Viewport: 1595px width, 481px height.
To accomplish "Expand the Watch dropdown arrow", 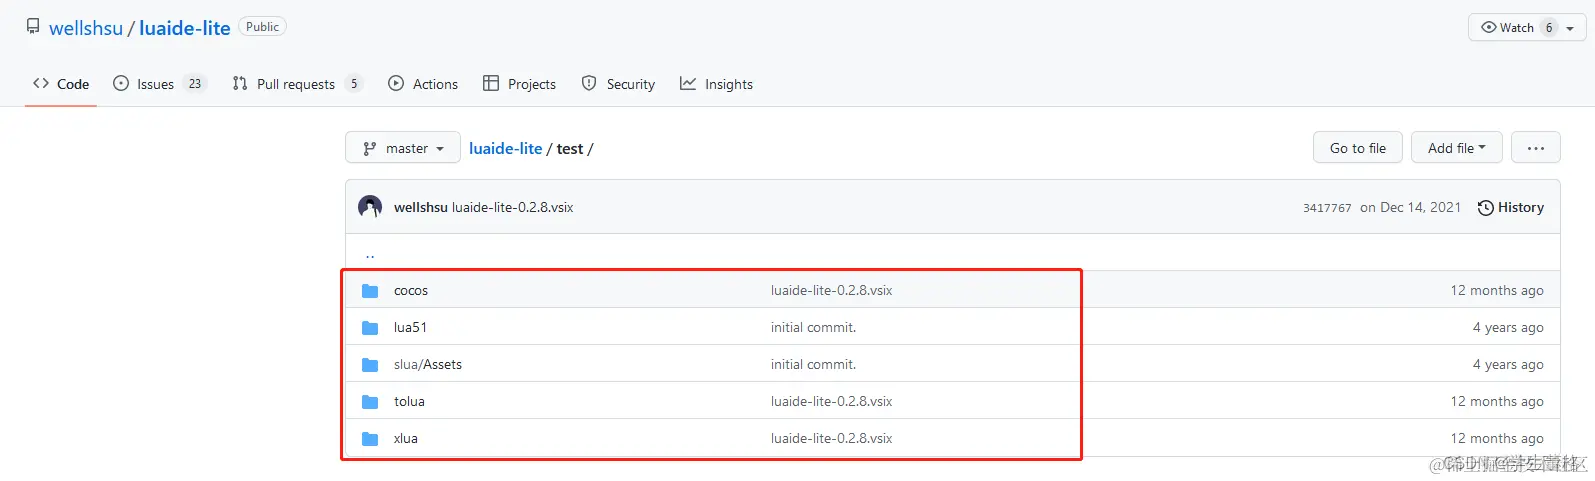I will 1570,28.
